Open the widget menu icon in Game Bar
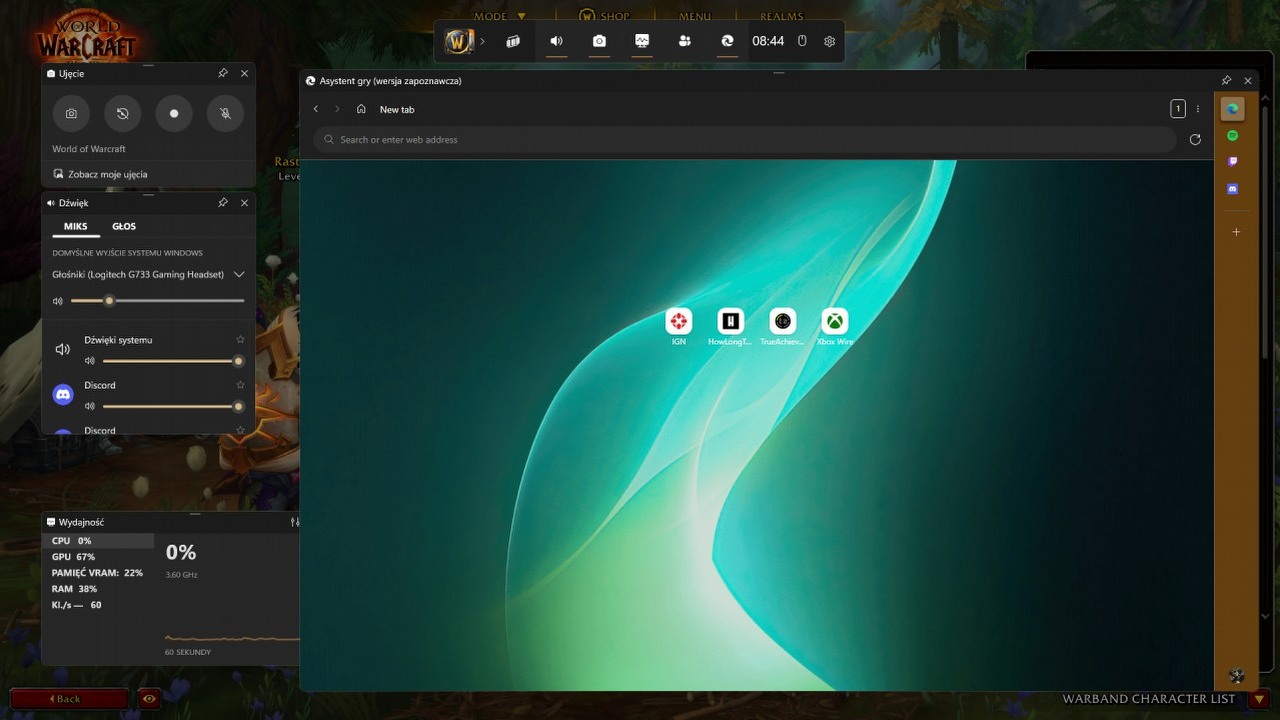This screenshot has height=720, width=1280. coord(513,42)
